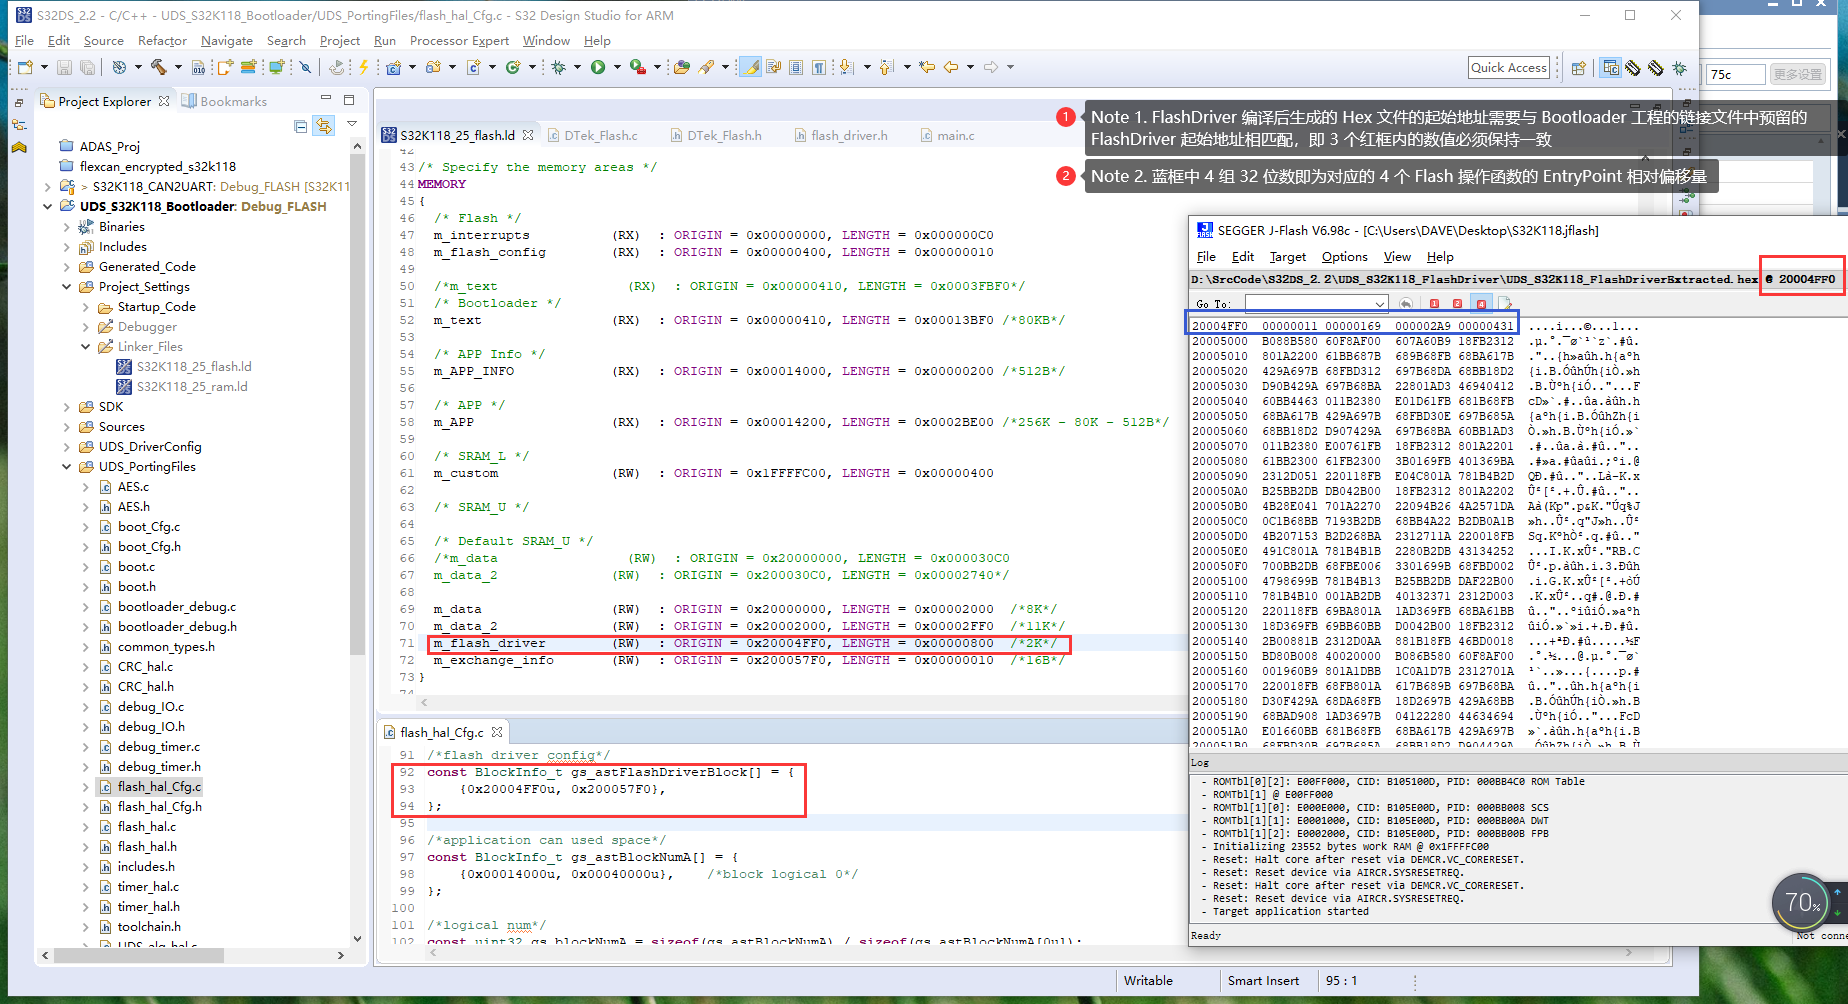This screenshot has height=1004, width=1848.
Task: Click Writable status bar entry
Action: pyautogui.click(x=1148, y=981)
